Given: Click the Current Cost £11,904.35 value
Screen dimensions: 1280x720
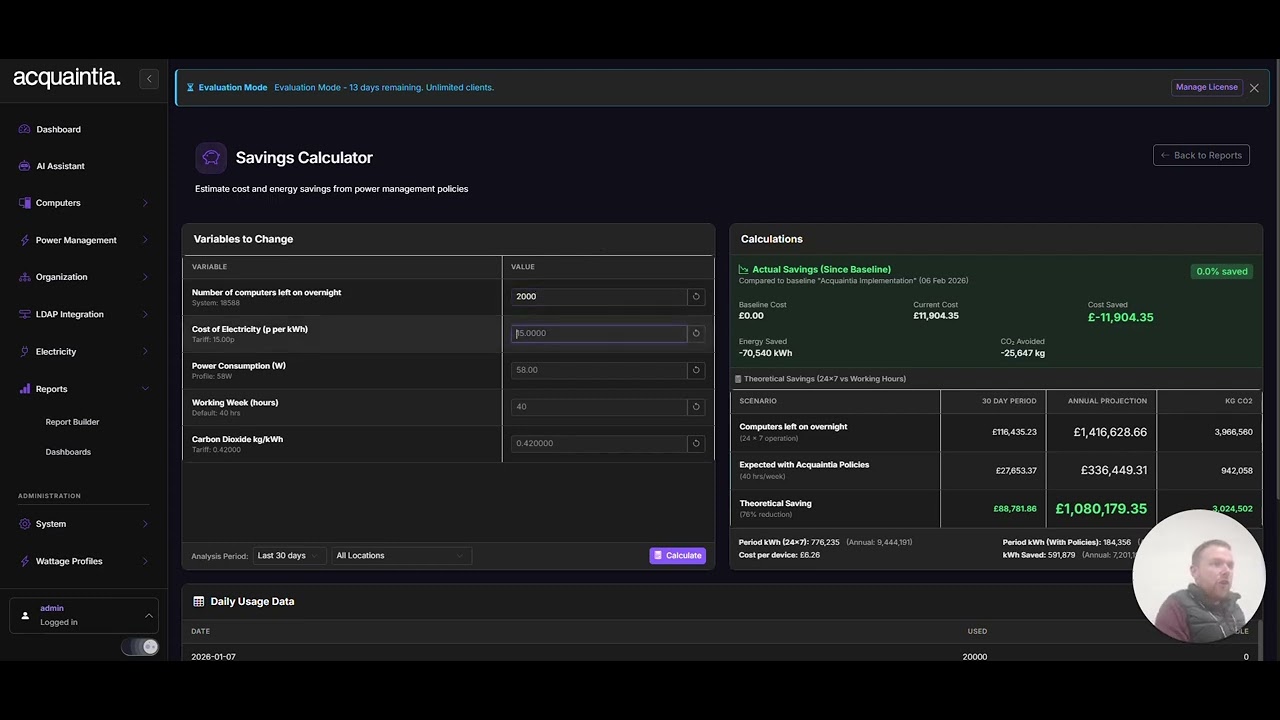Looking at the screenshot, I should 936,316.
